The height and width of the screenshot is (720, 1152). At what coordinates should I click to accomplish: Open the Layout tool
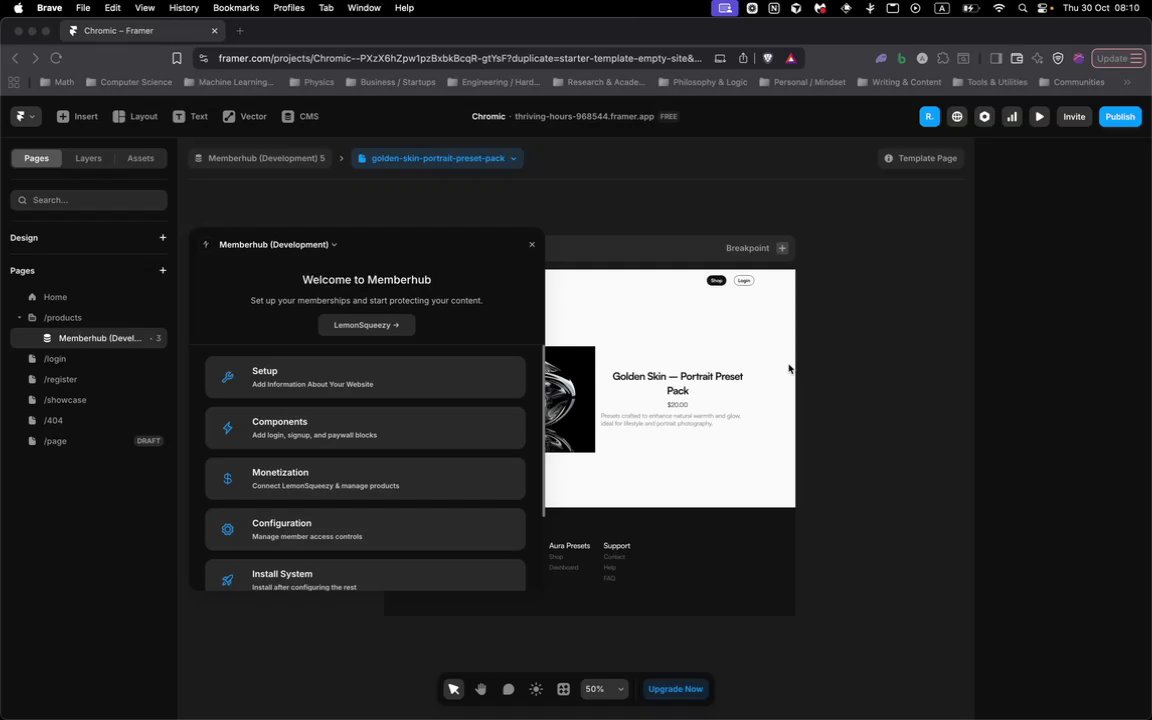coord(135,116)
